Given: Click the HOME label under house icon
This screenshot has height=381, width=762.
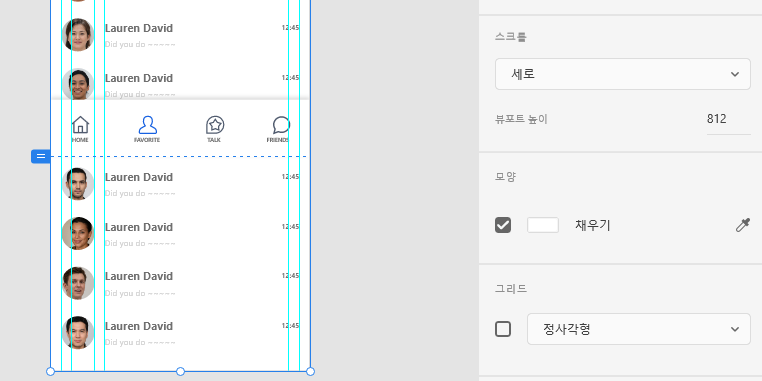Looking at the screenshot, I should [x=80, y=140].
